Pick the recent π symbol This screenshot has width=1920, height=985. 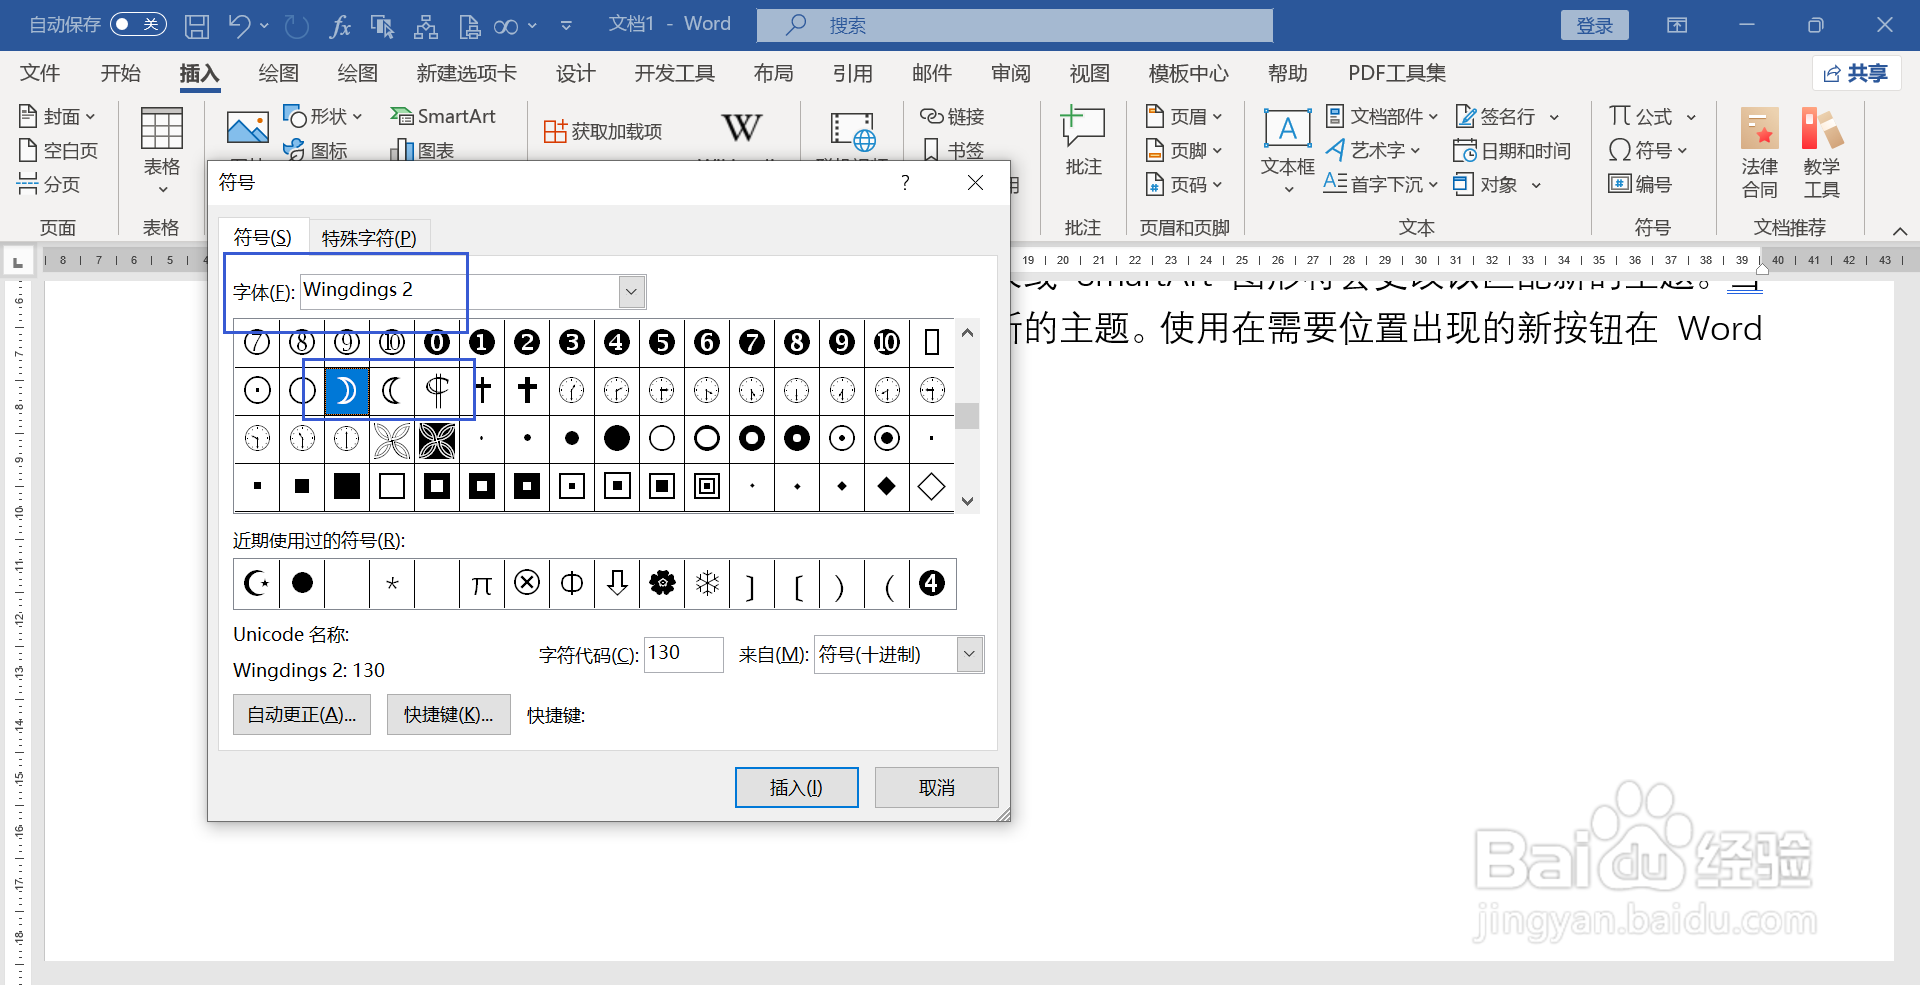pos(482,584)
